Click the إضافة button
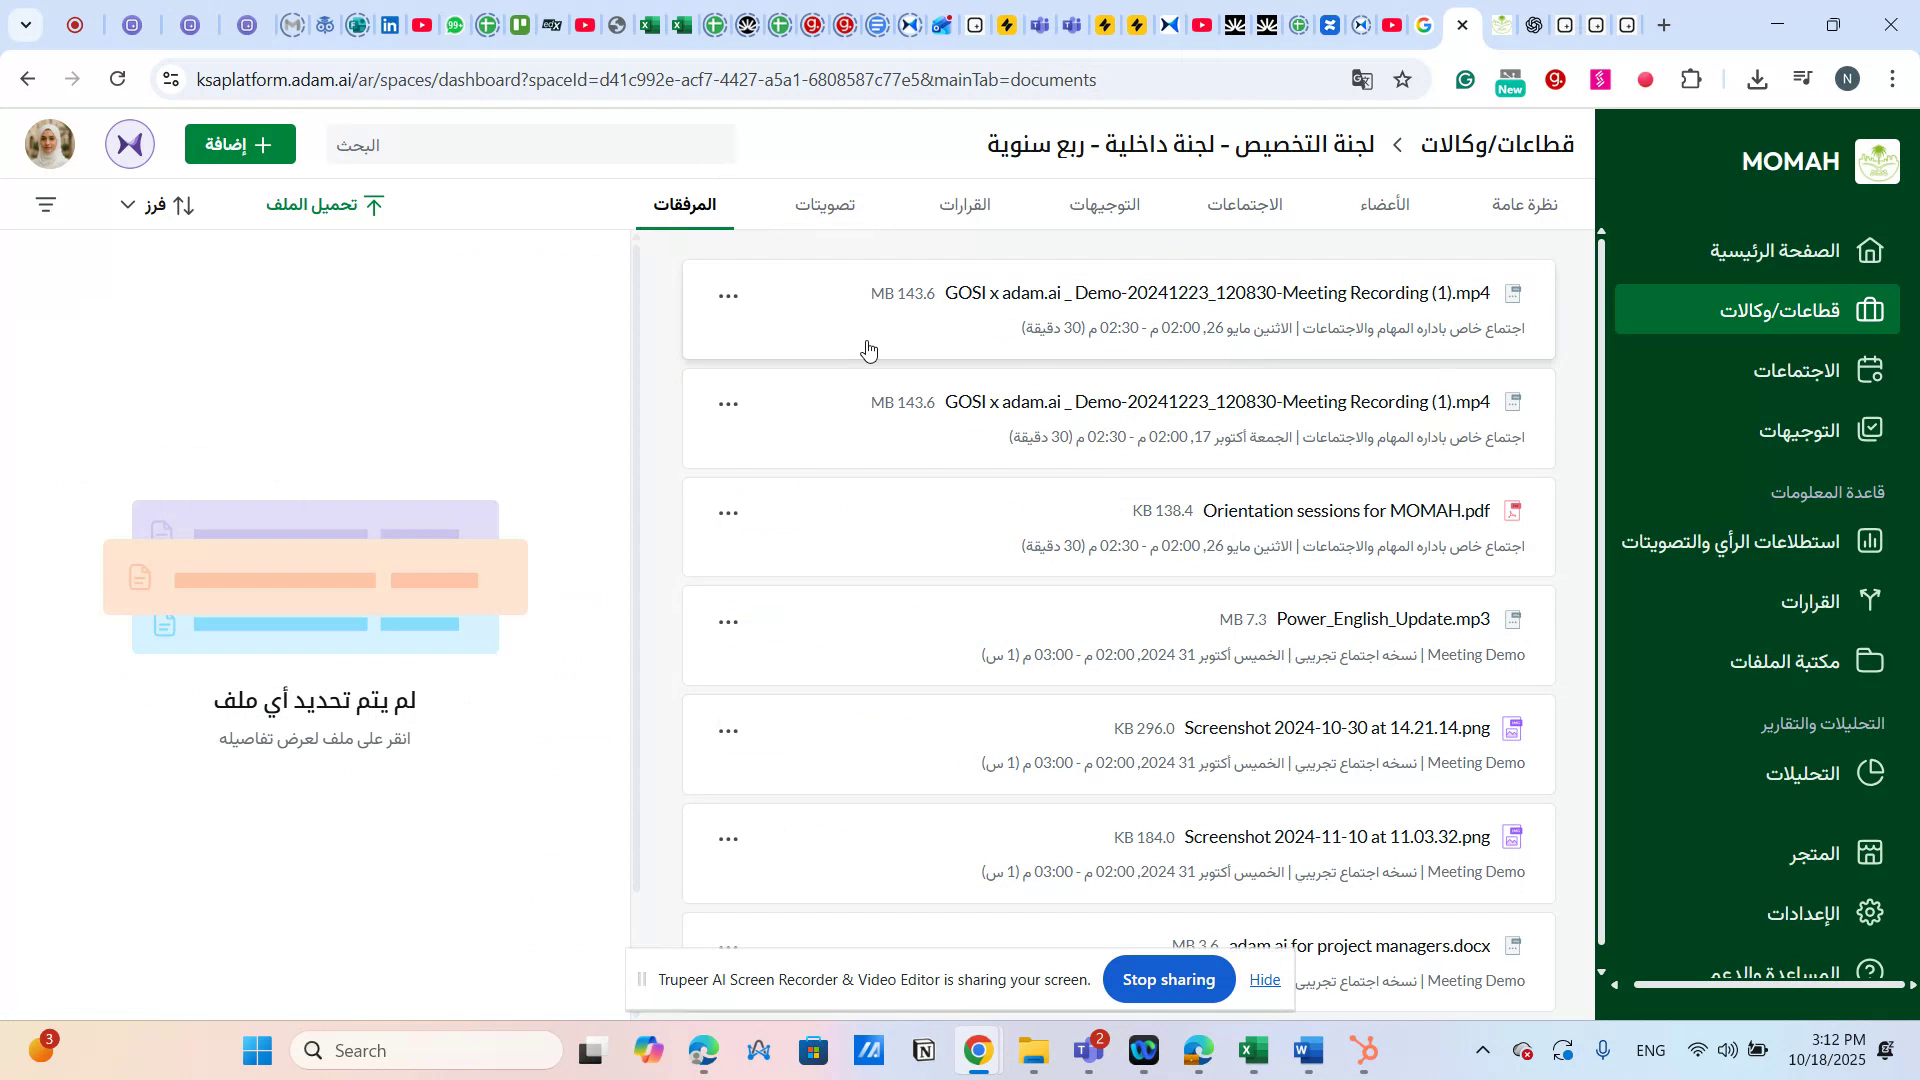1920x1080 pixels. [240, 144]
